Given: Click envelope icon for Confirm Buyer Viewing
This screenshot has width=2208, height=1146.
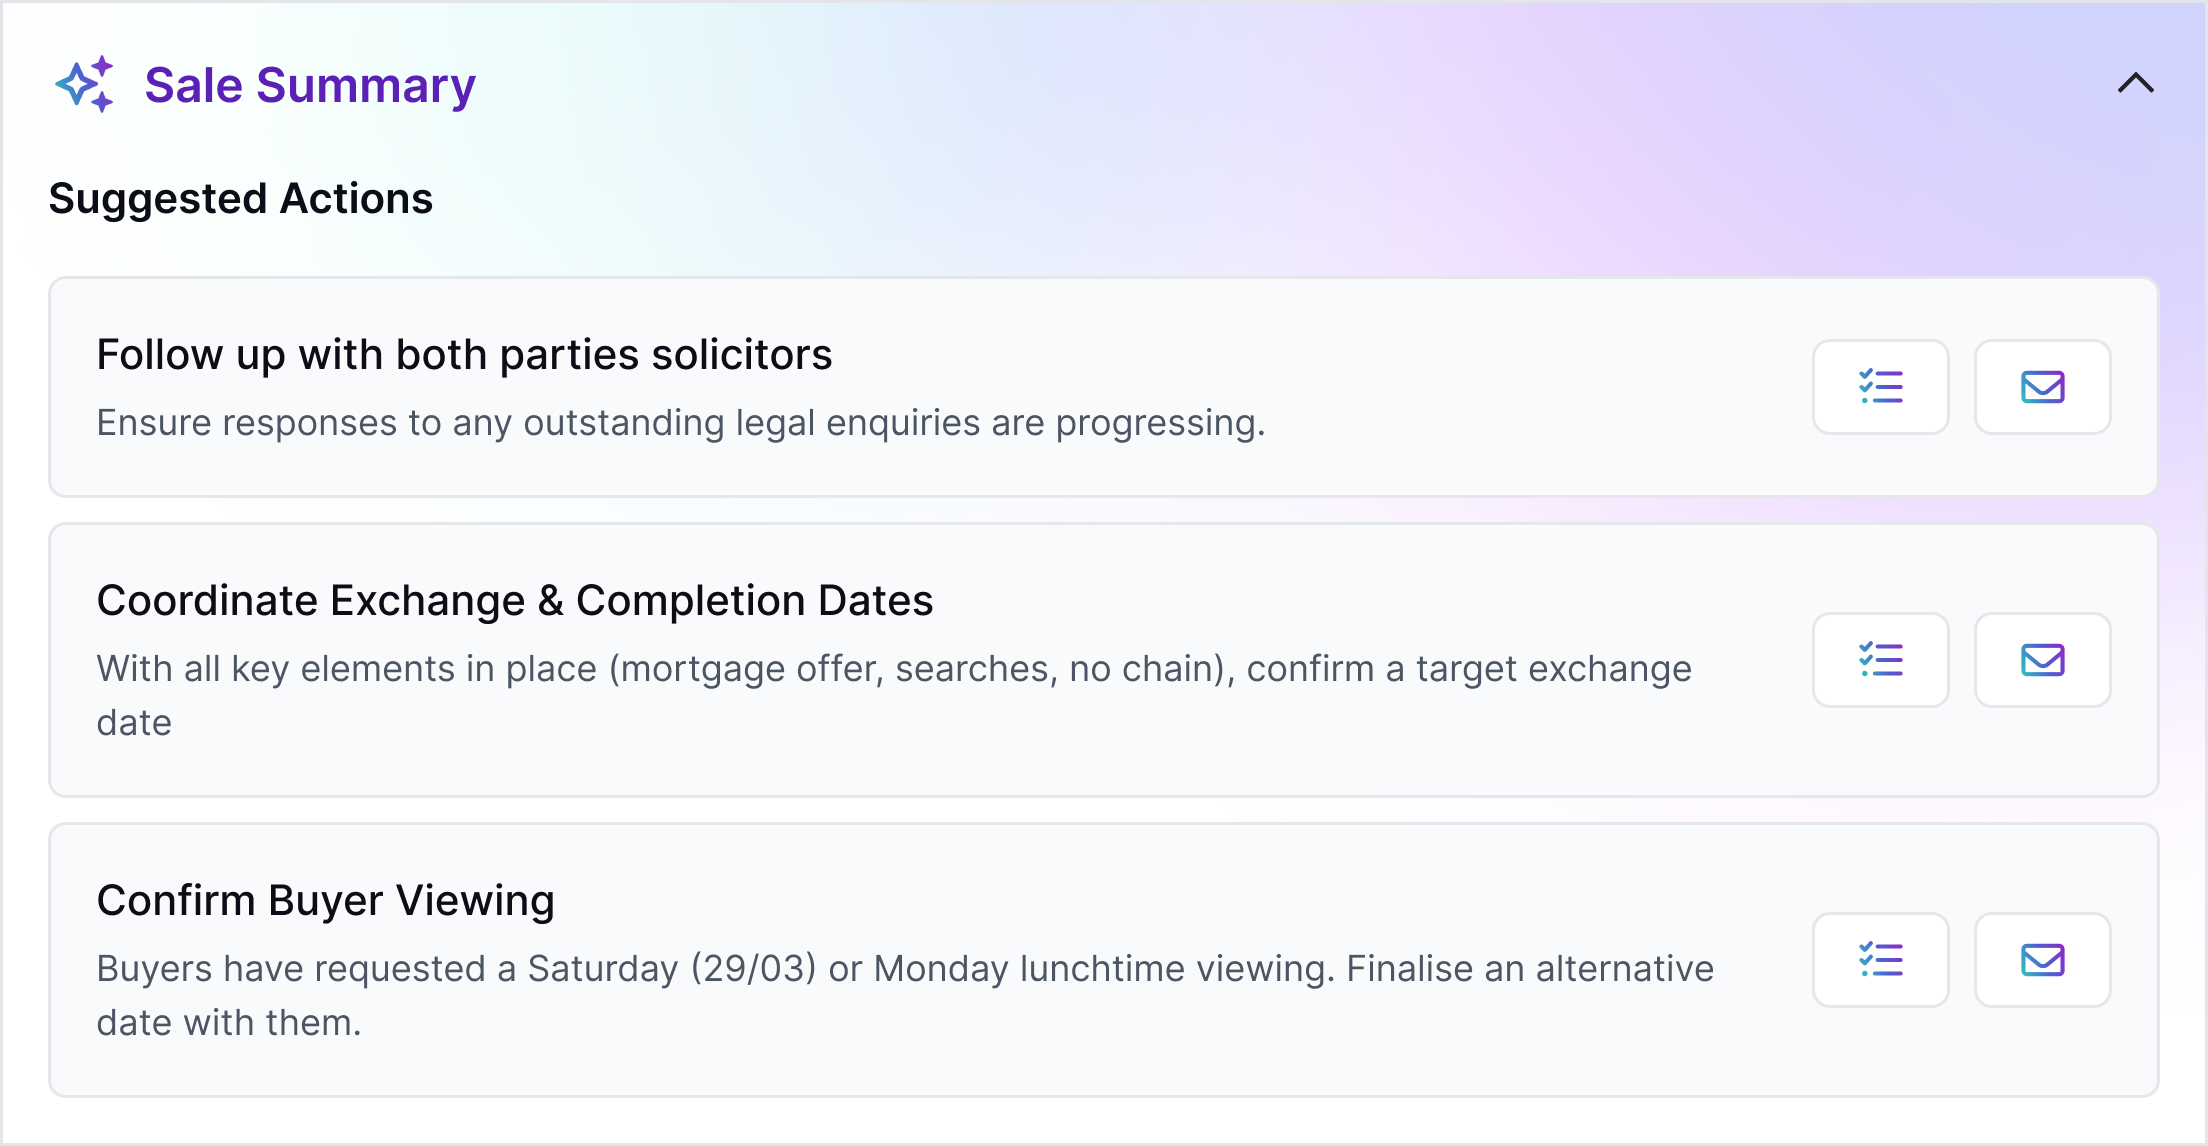Looking at the screenshot, I should (2042, 960).
